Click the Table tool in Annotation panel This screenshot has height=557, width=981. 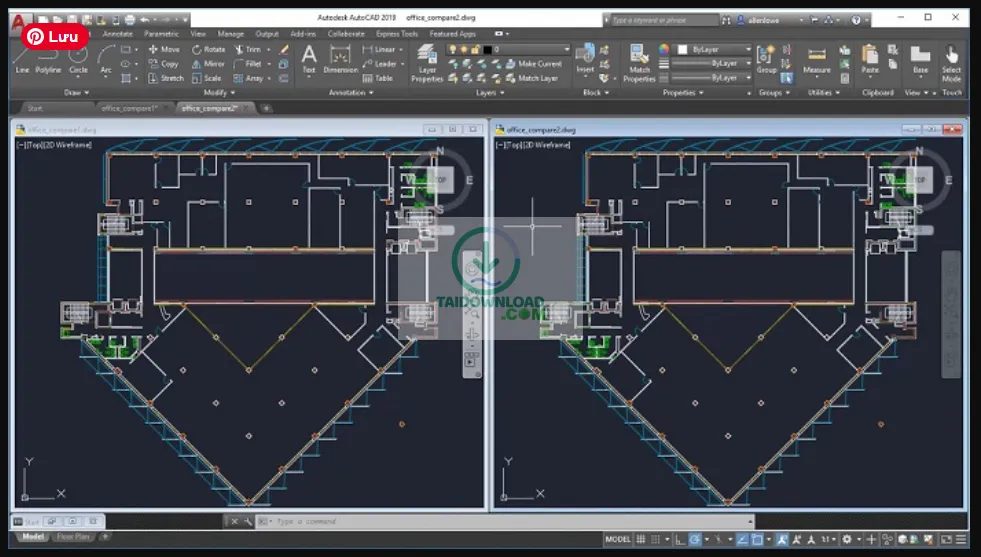(378, 78)
